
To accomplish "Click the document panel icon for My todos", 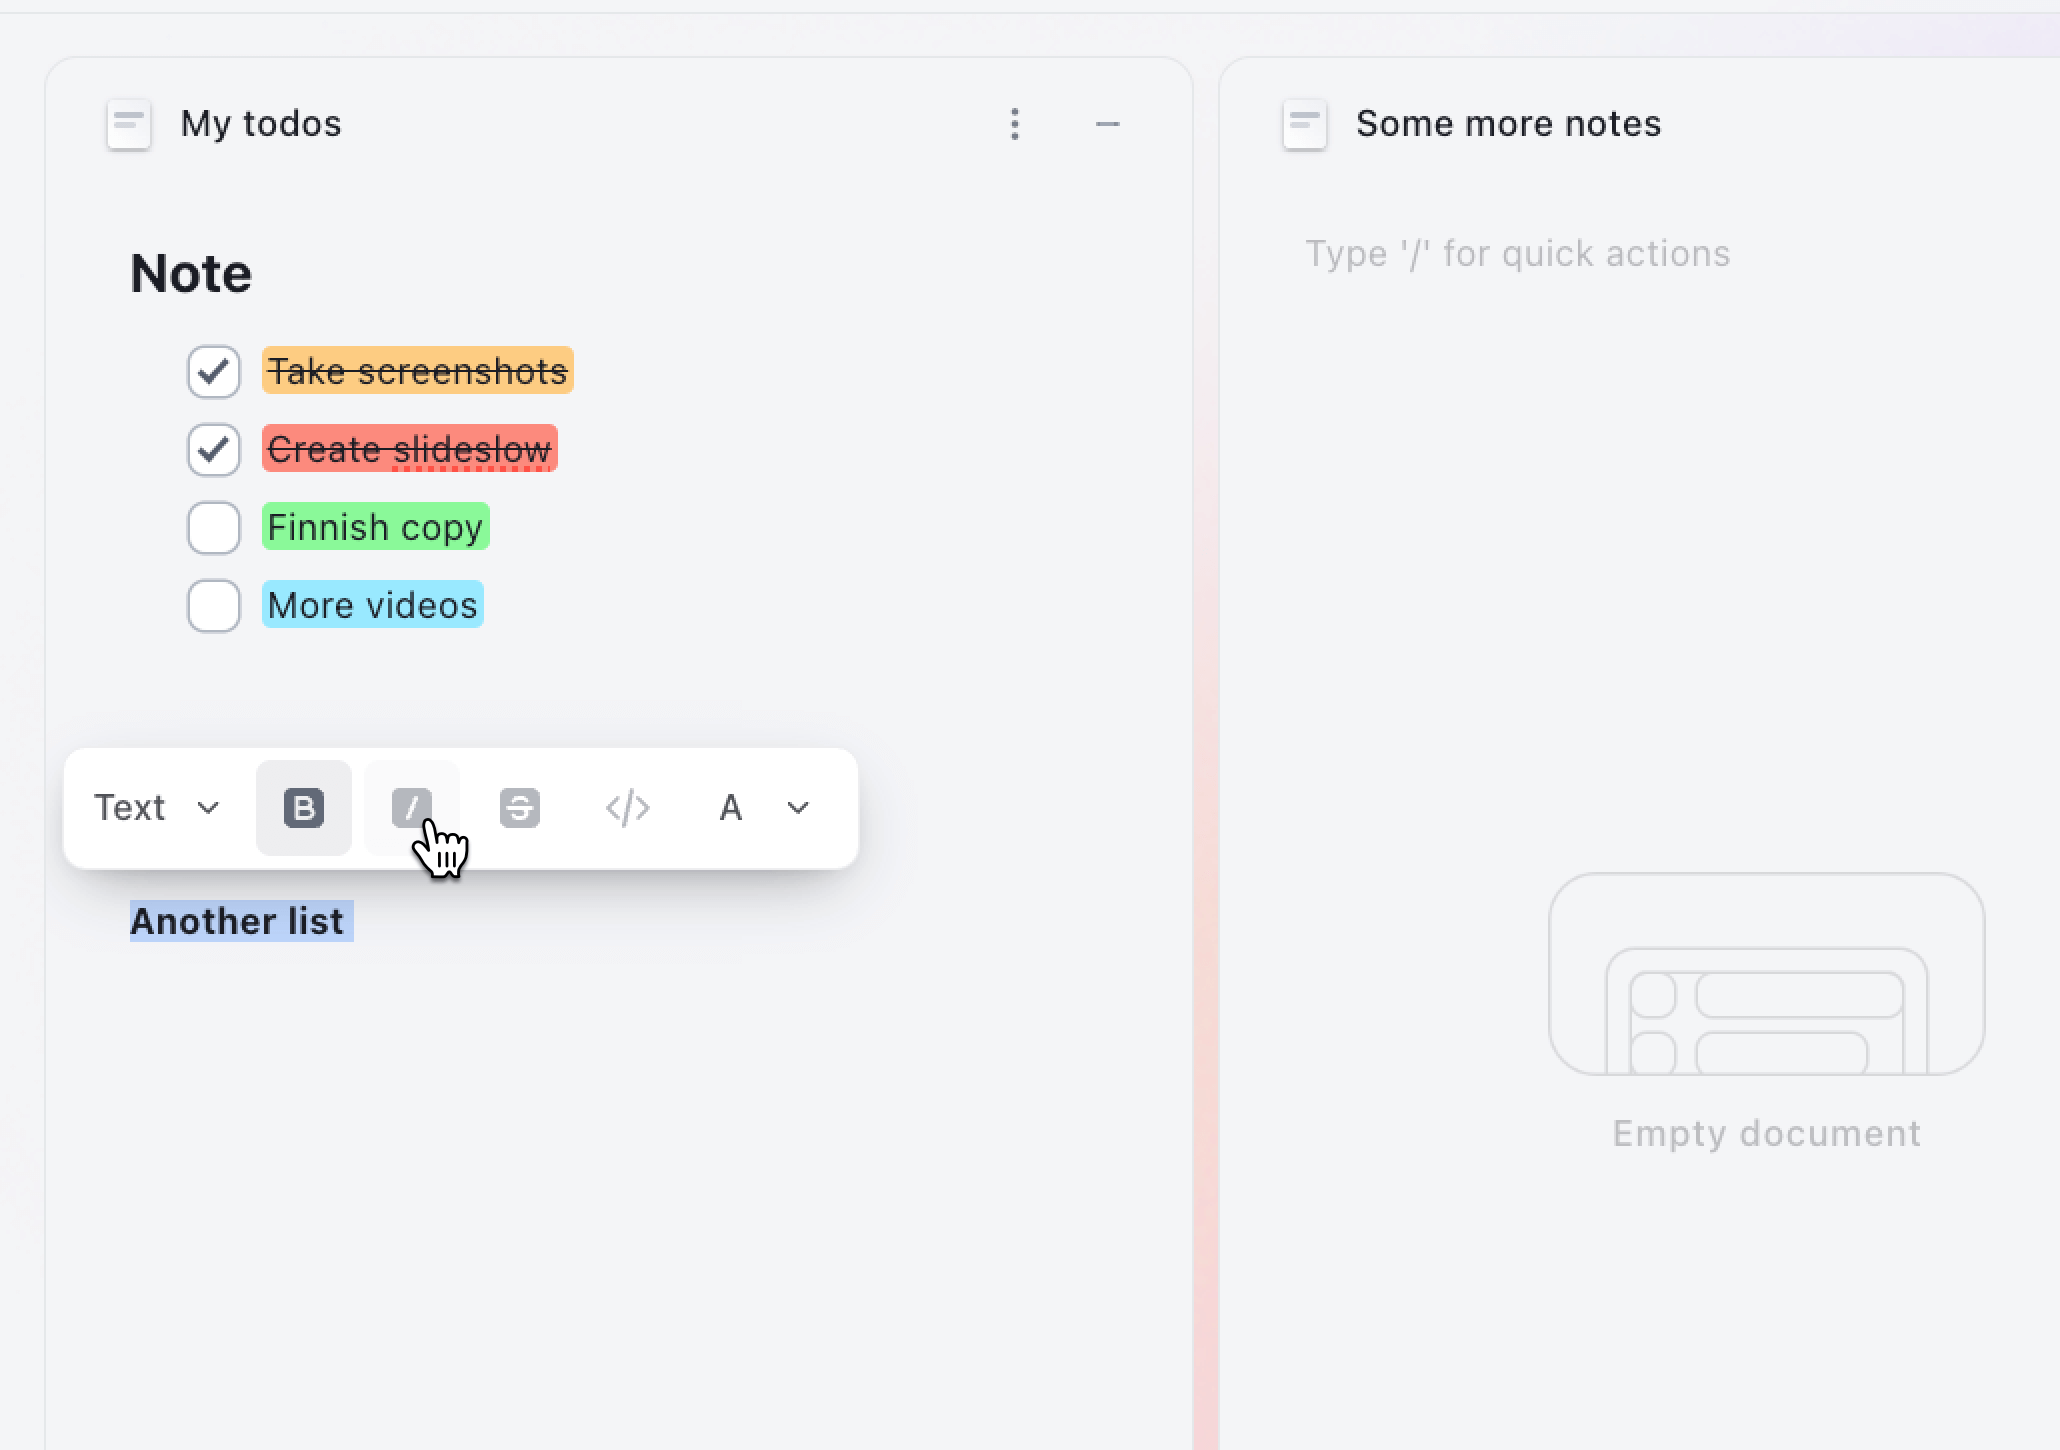I will pos(130,124).
